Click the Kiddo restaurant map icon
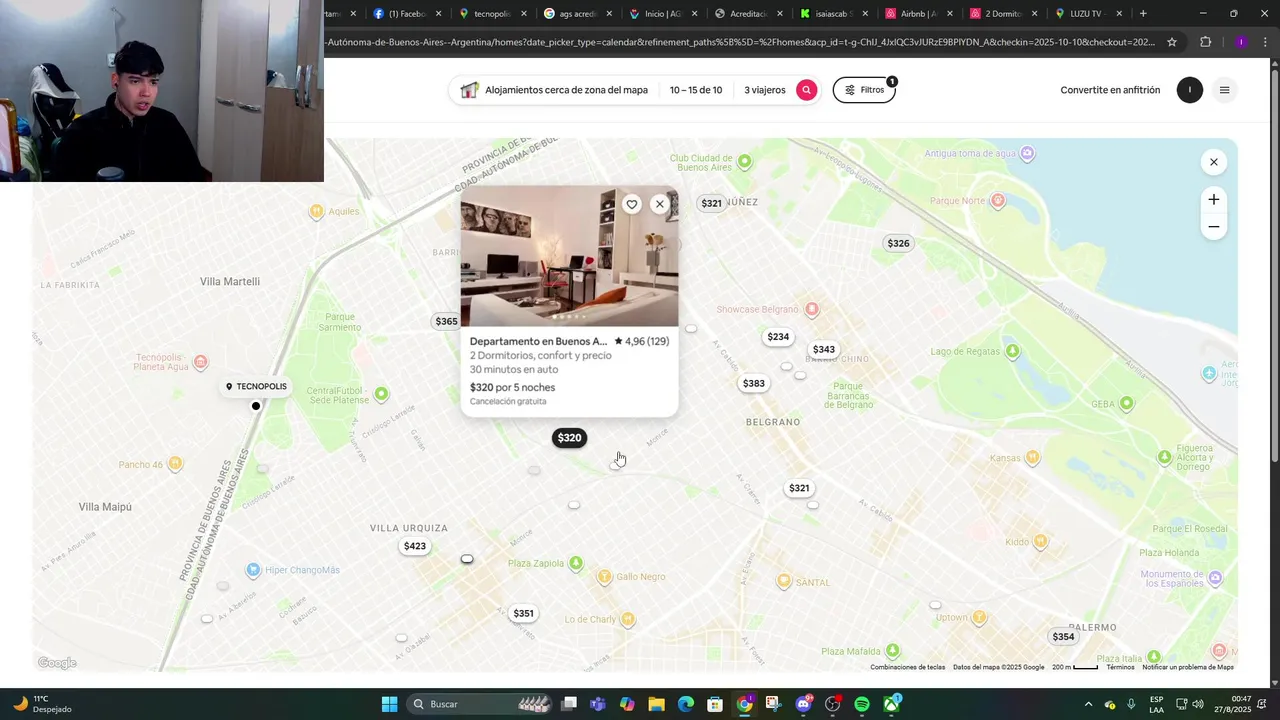The height and width of the screenshot is (720, 1280). point(1040,542)
